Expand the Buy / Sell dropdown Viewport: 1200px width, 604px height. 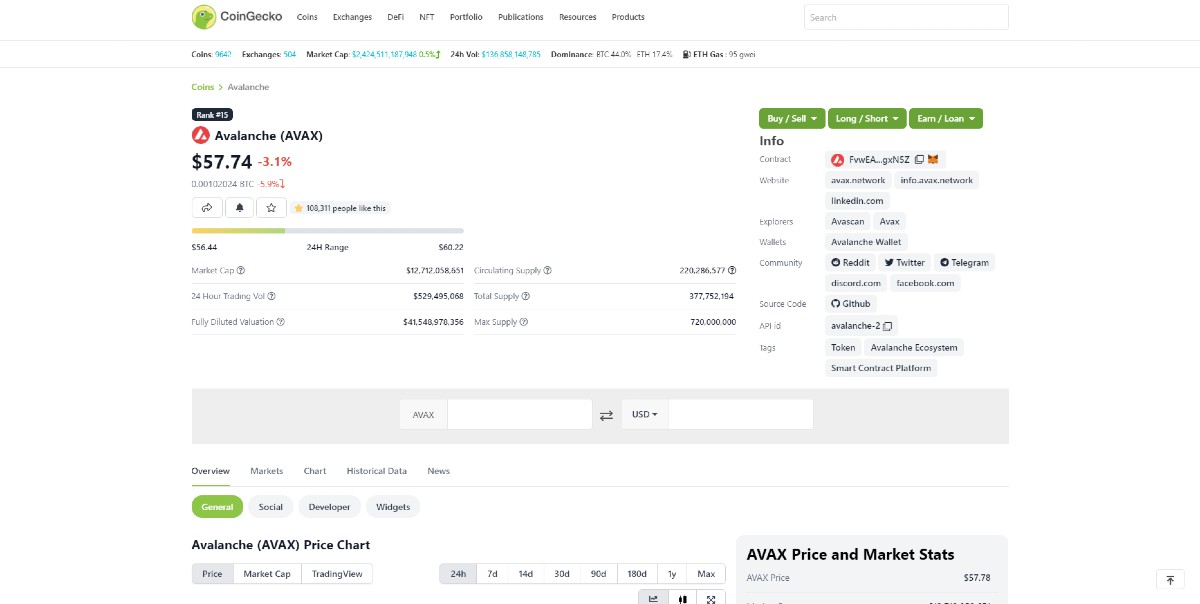click(x=792, y=119)
